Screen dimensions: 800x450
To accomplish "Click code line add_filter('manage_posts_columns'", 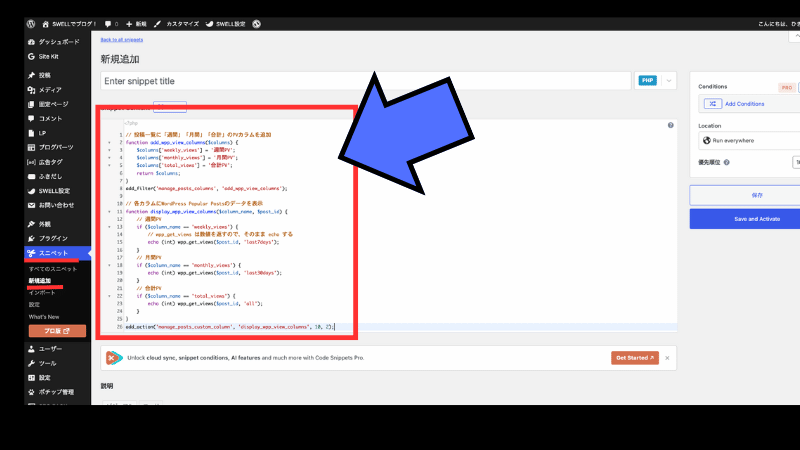I will [x=207, y=188].
